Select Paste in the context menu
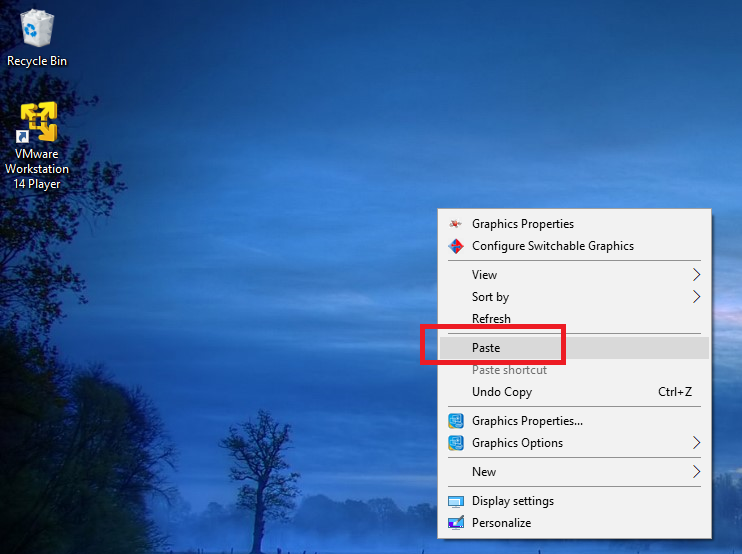This screenshot has height=554, width=742. click(574, 348)
